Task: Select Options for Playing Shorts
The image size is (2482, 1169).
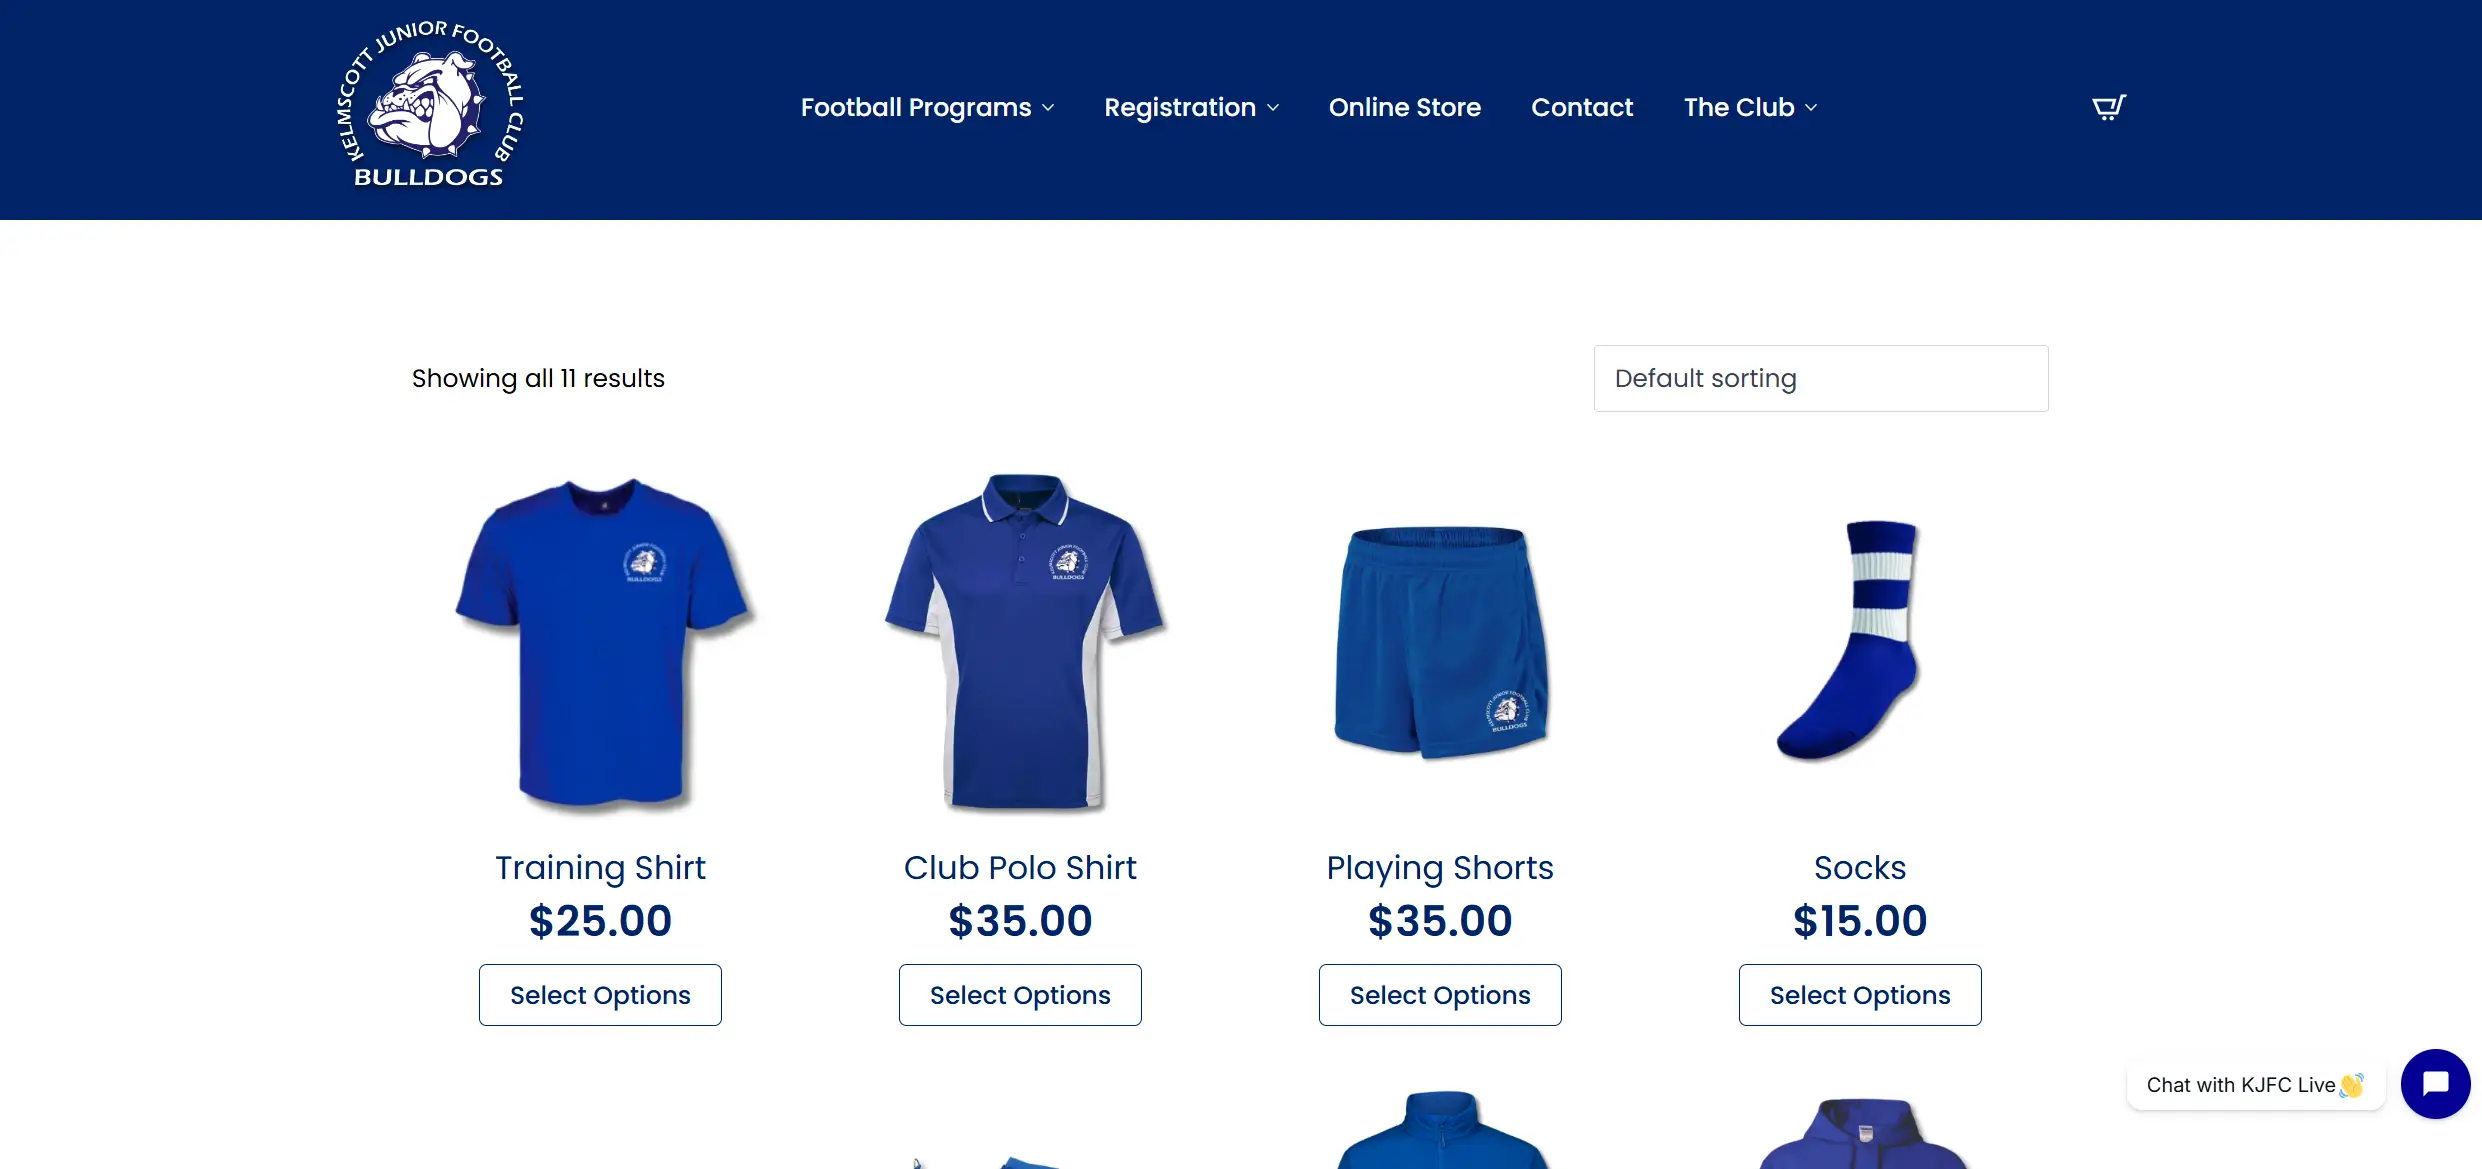Action: [x=1440, y=995]
